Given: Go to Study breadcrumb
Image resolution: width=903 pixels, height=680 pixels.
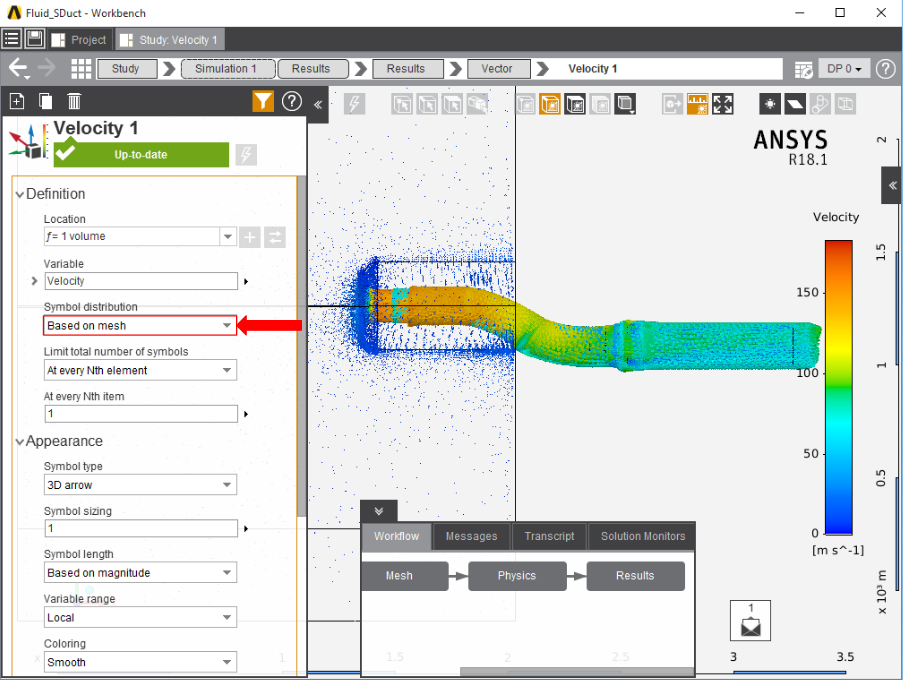Looking at the screenshot, I should tap(127, 69).
